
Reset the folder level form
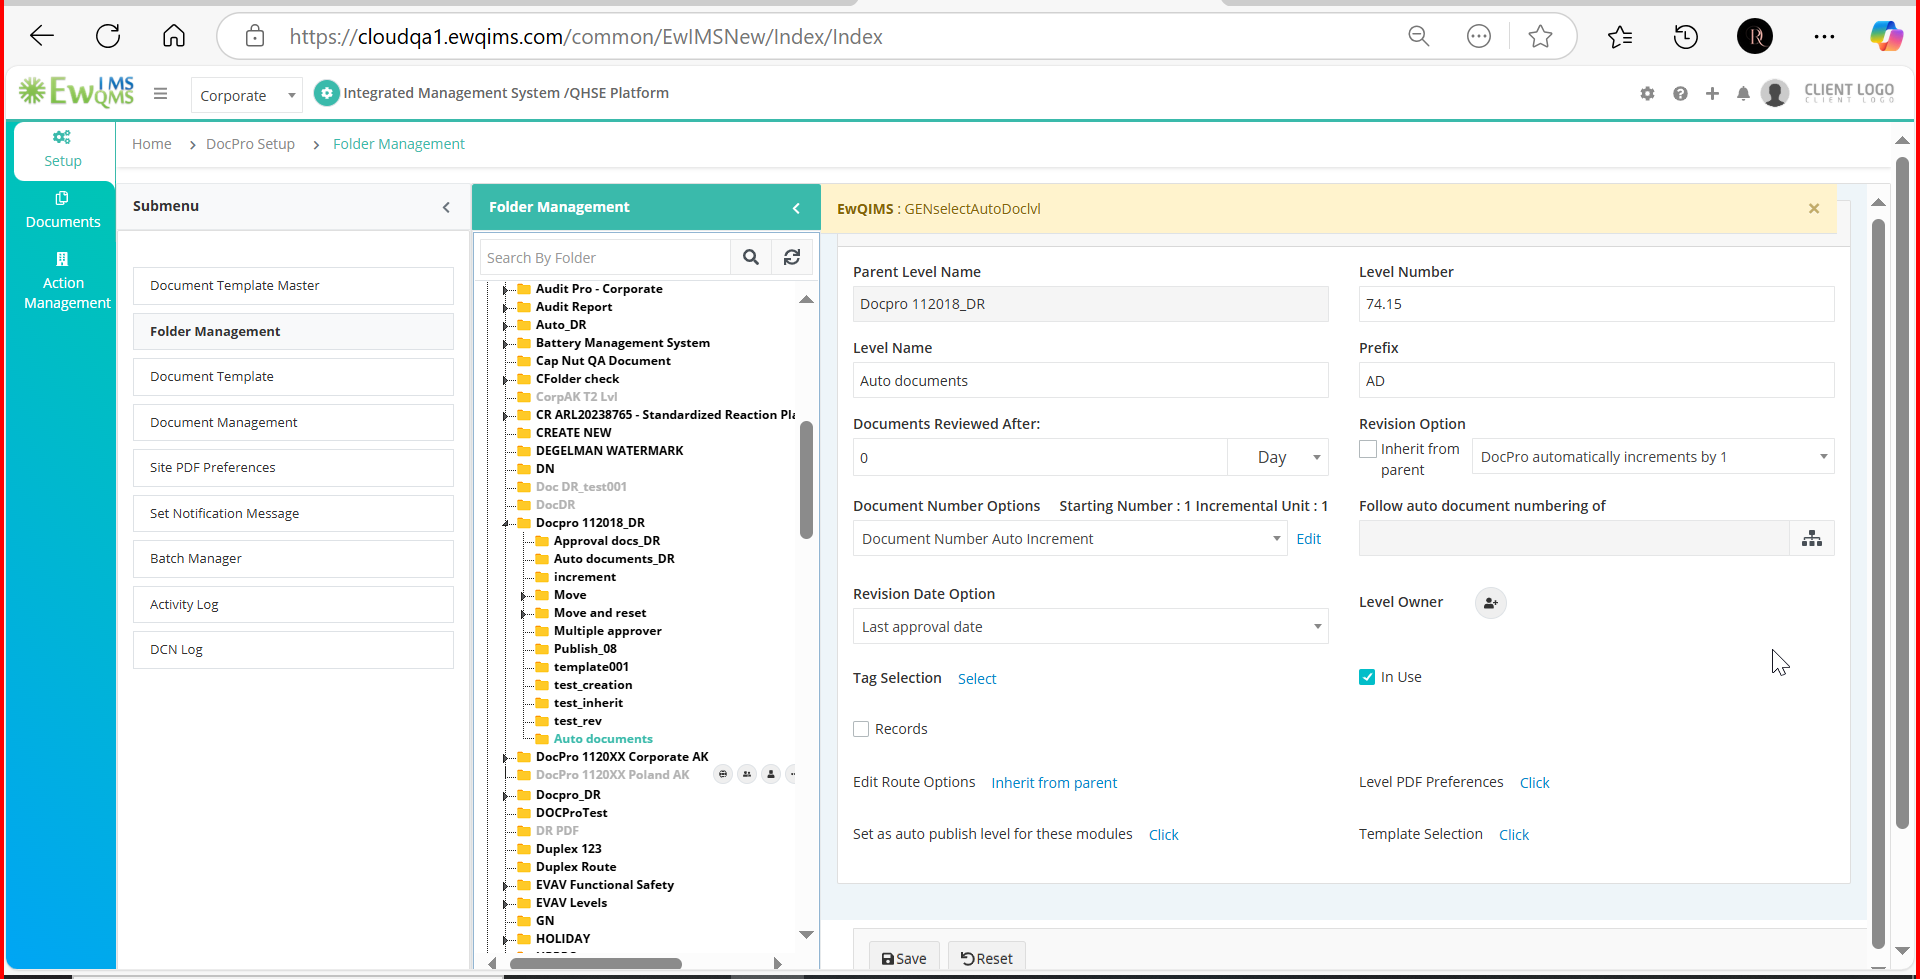[987, 958]
